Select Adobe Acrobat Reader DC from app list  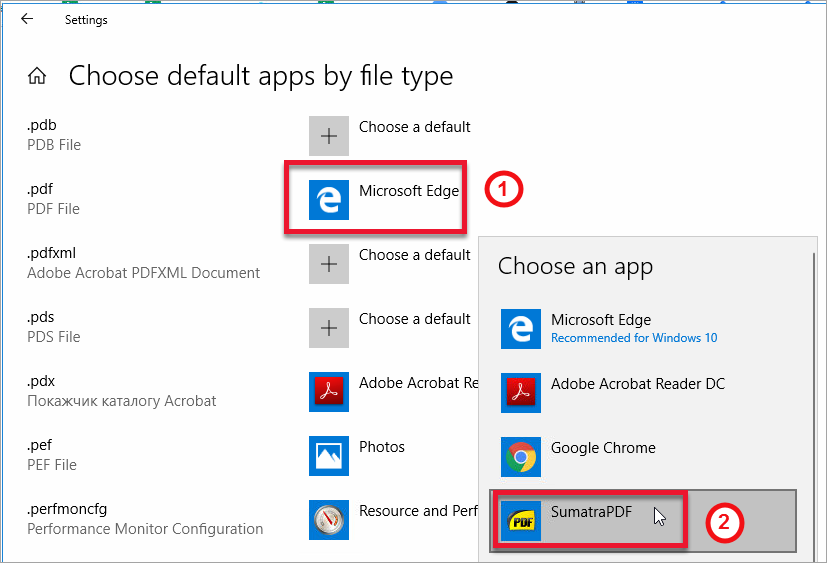tap(637, 384)
